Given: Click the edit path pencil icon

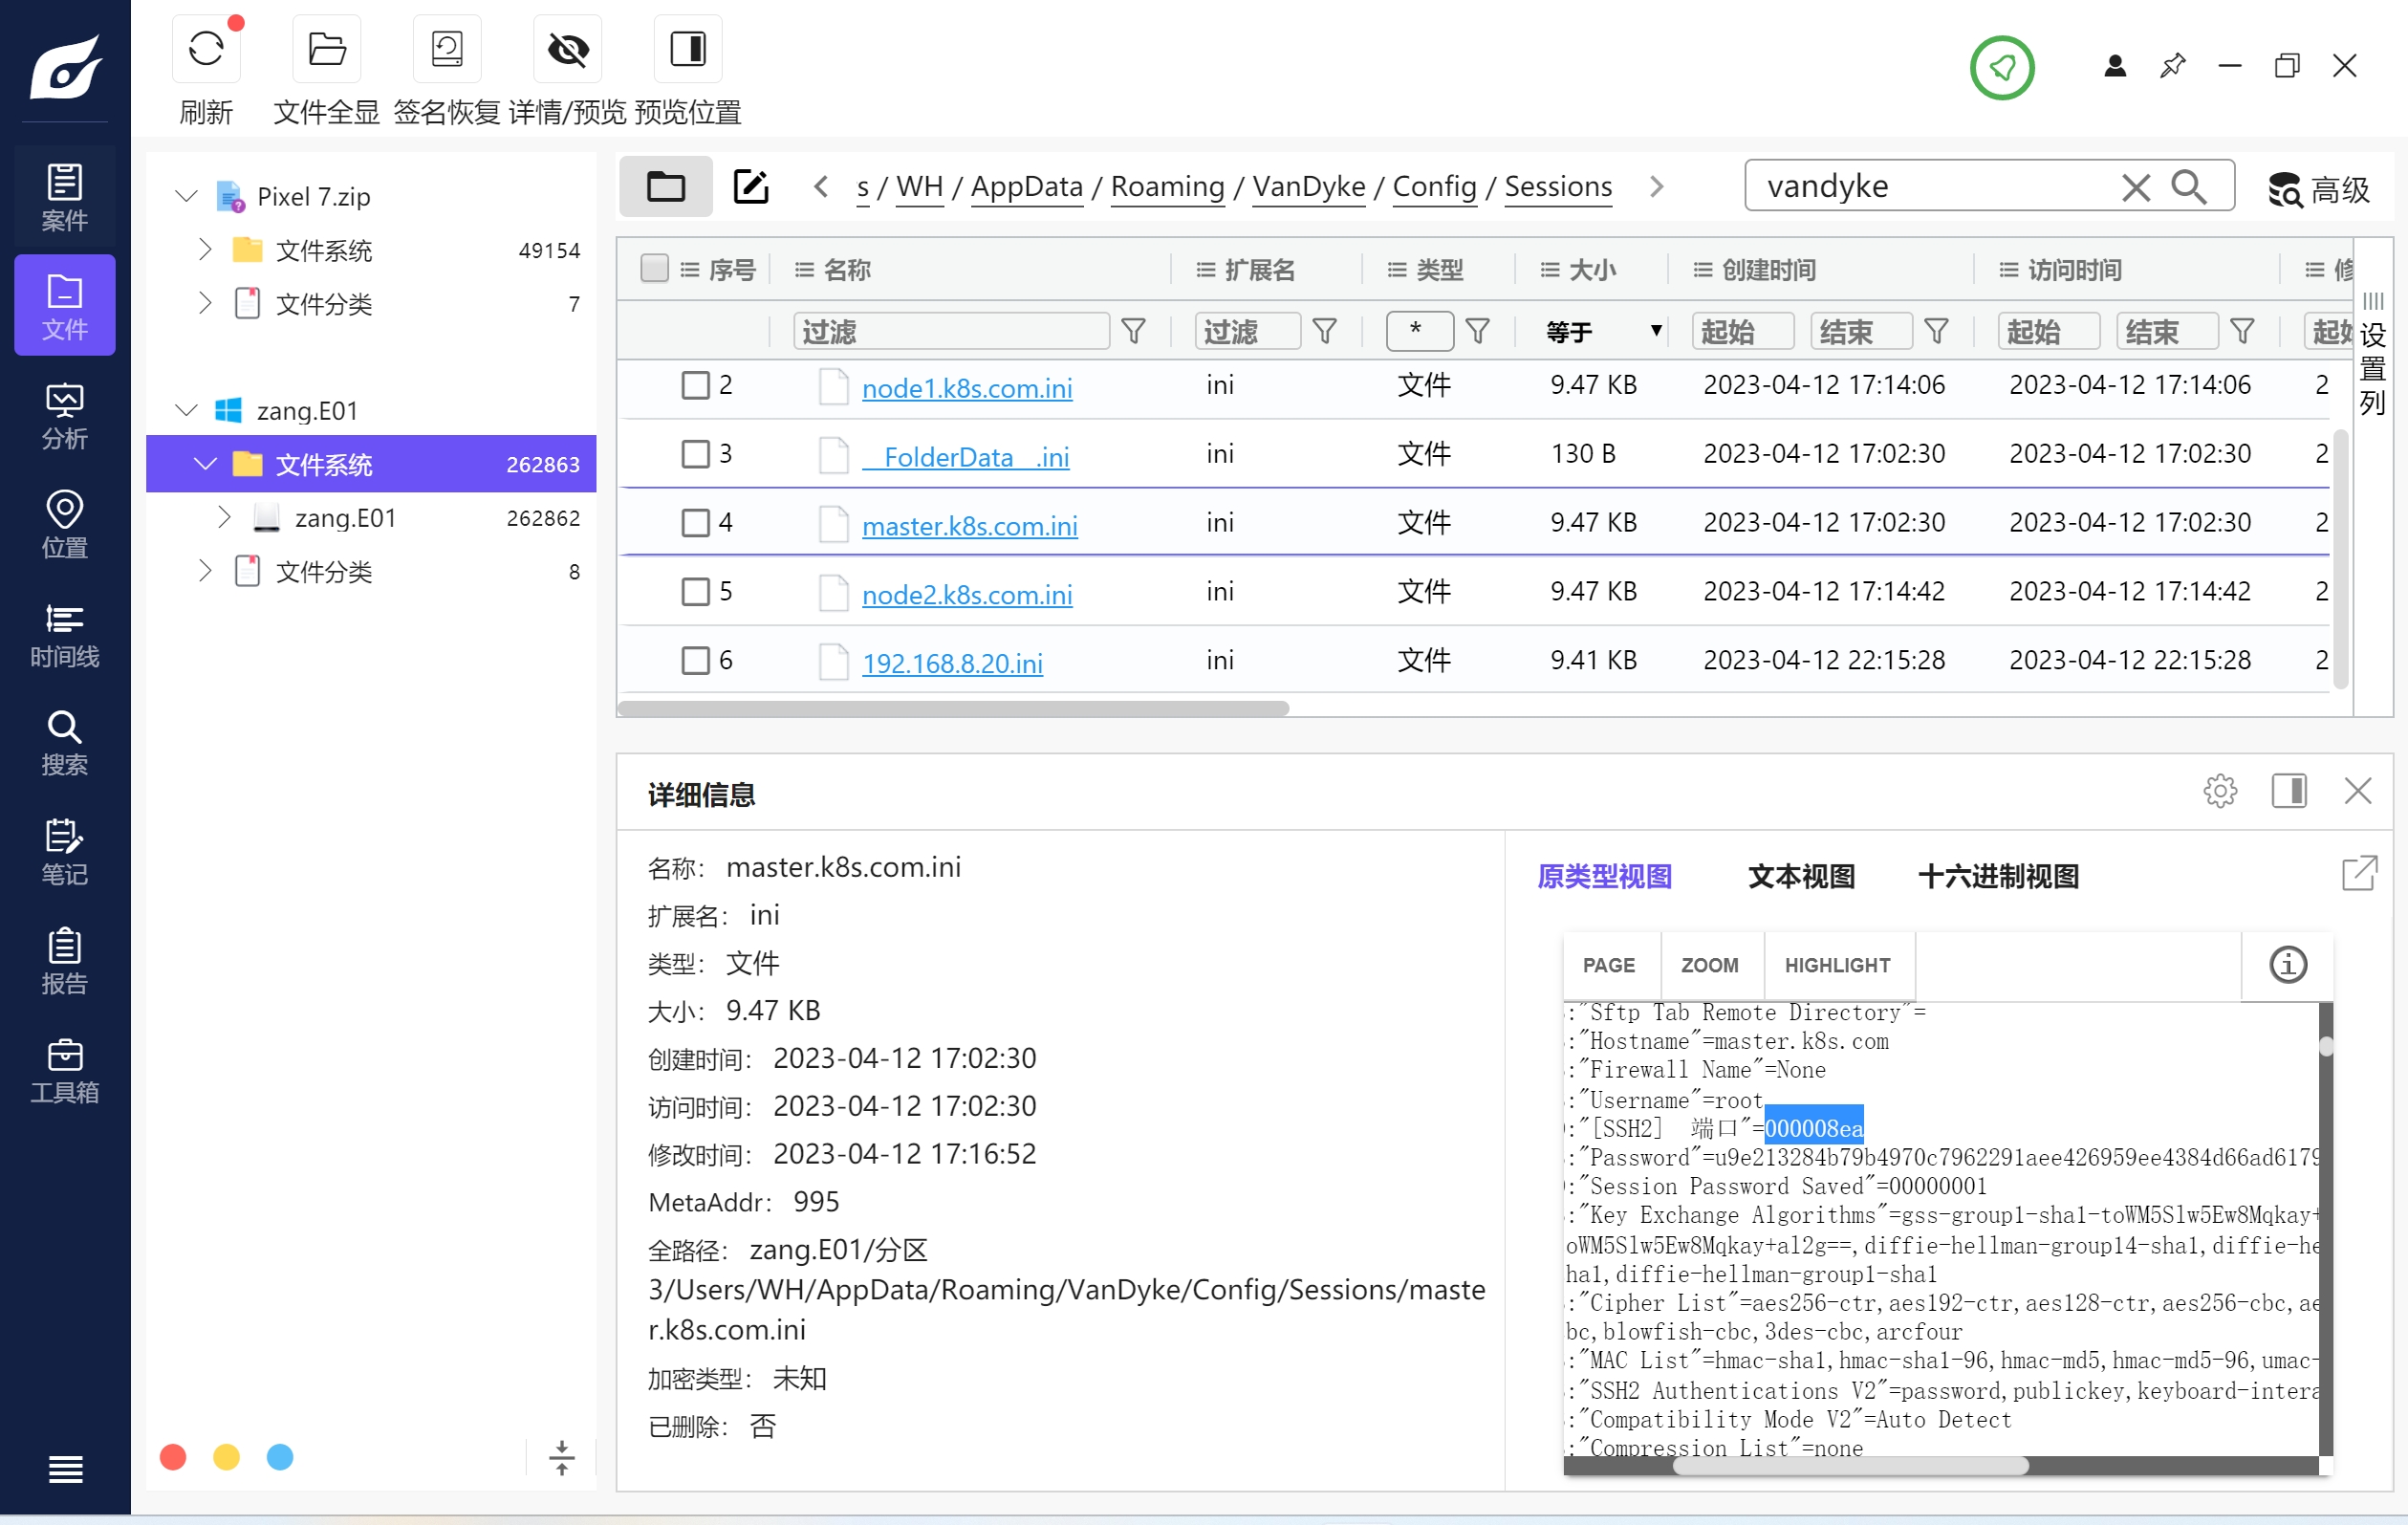Looking at the screenshot, I should 750,186.
